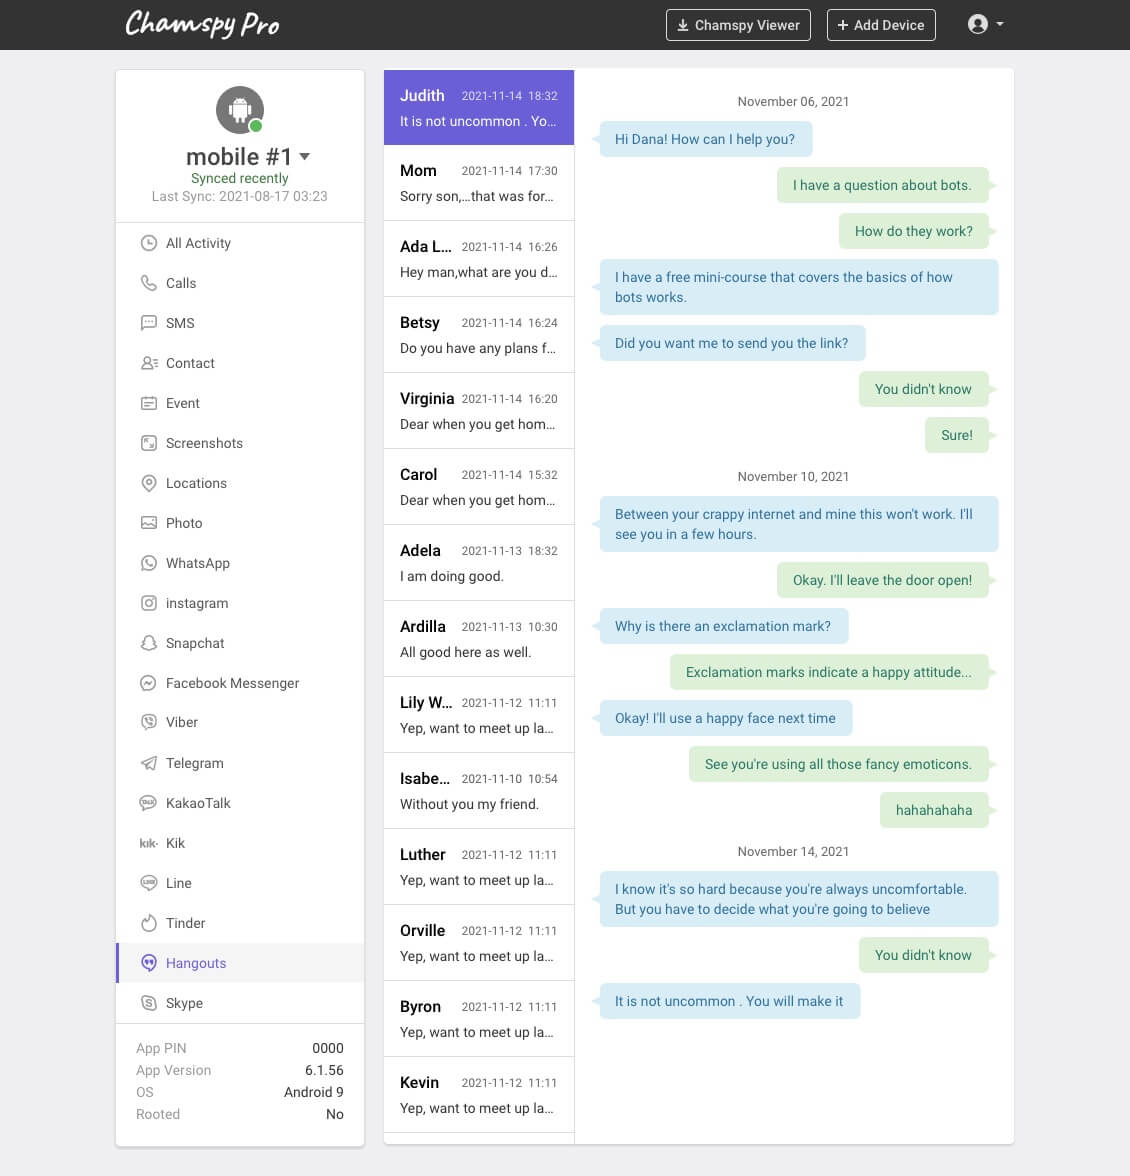Viewport: 1130px width, 1176px height.
Task: Click message "Why is there an exclamation mark?"
Action: point(723,626)
